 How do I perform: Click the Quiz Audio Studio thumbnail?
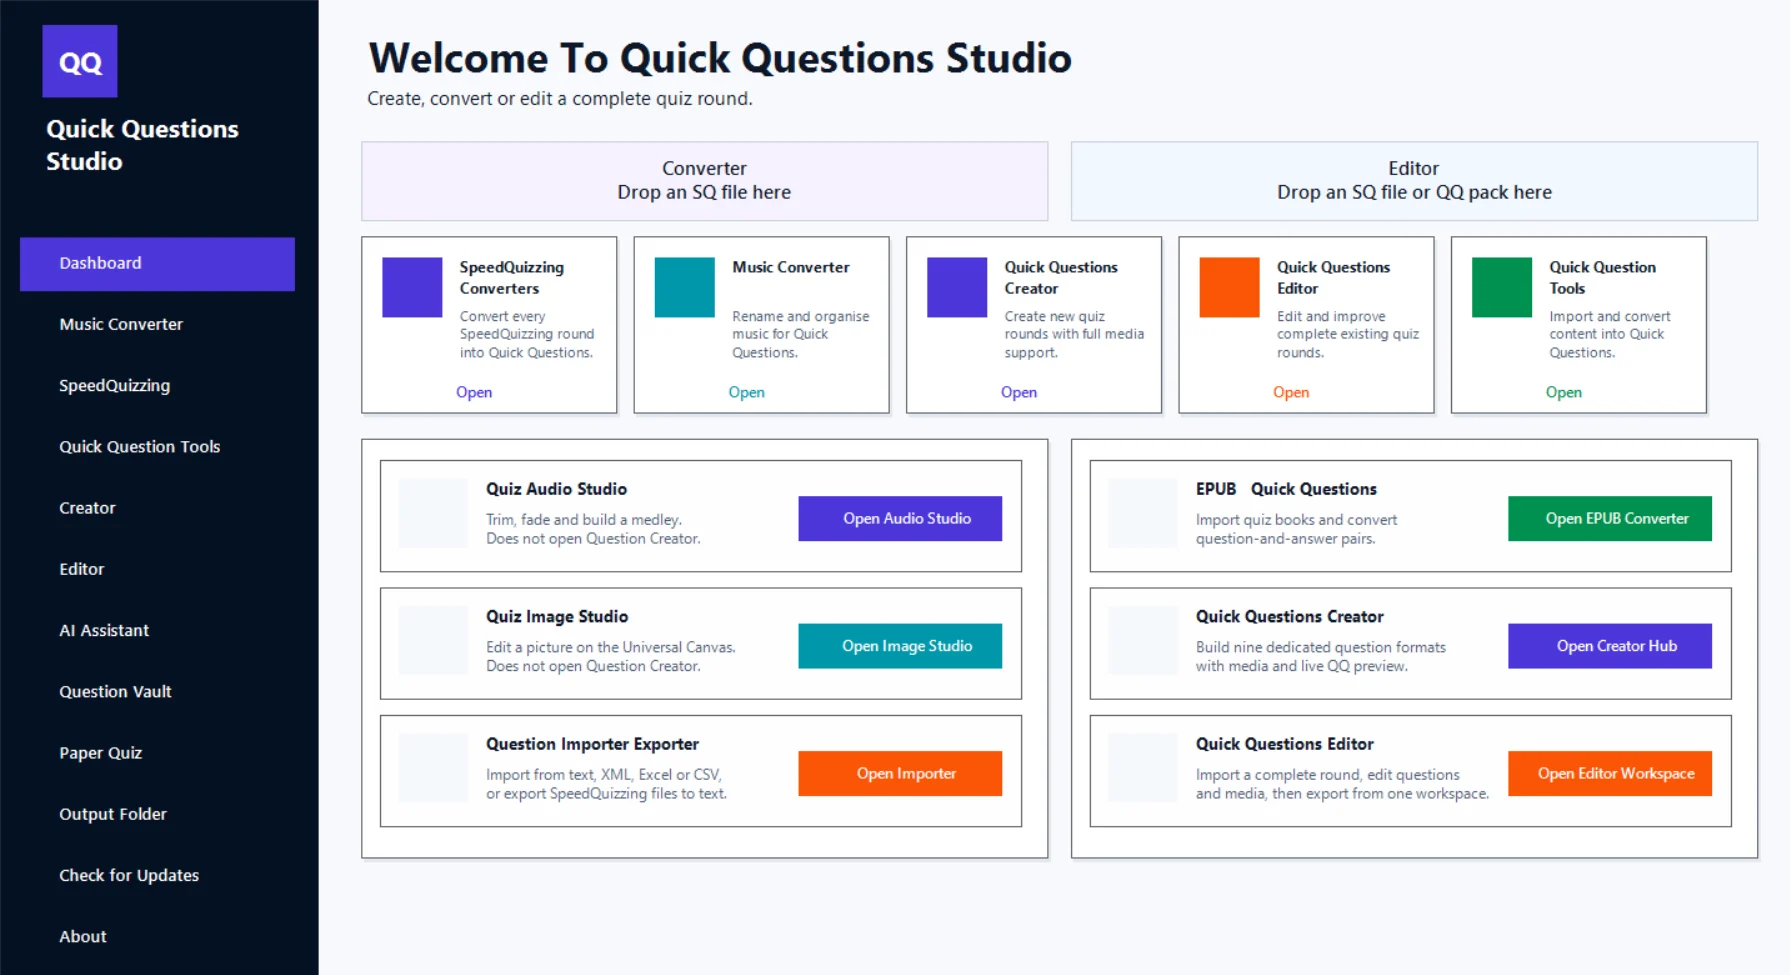point(433,513)
